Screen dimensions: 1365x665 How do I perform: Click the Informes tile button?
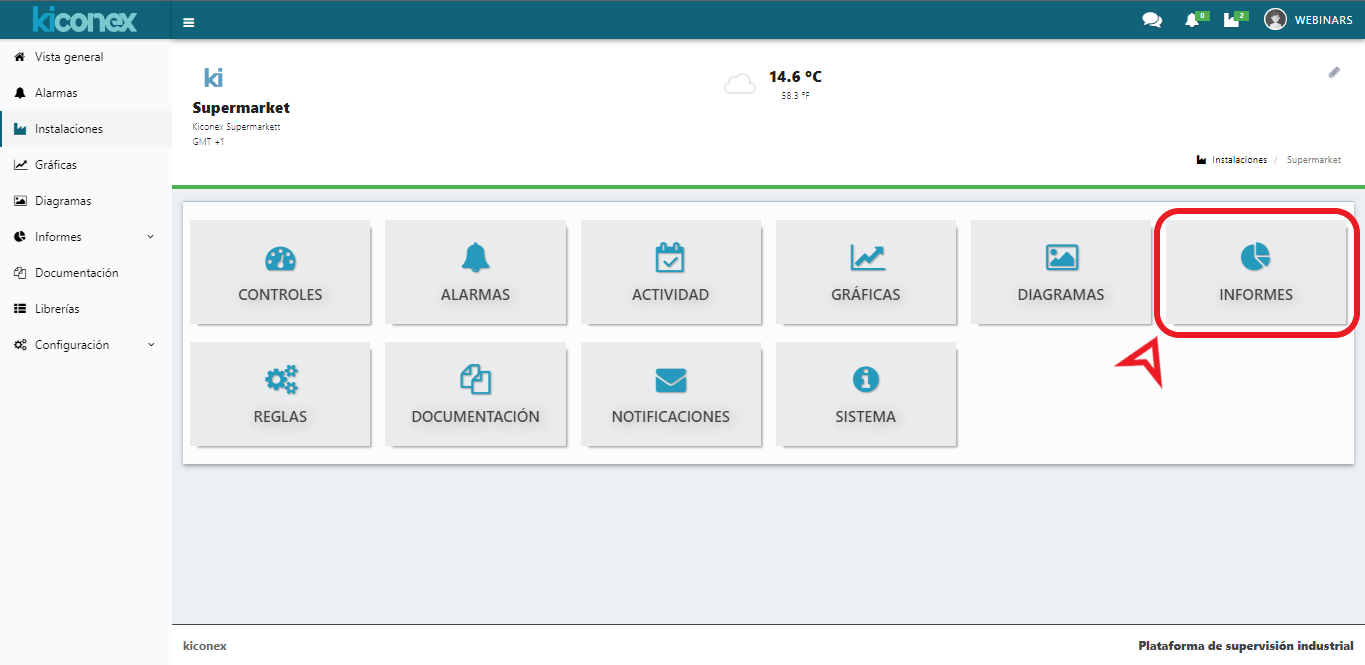point(1256,272)
